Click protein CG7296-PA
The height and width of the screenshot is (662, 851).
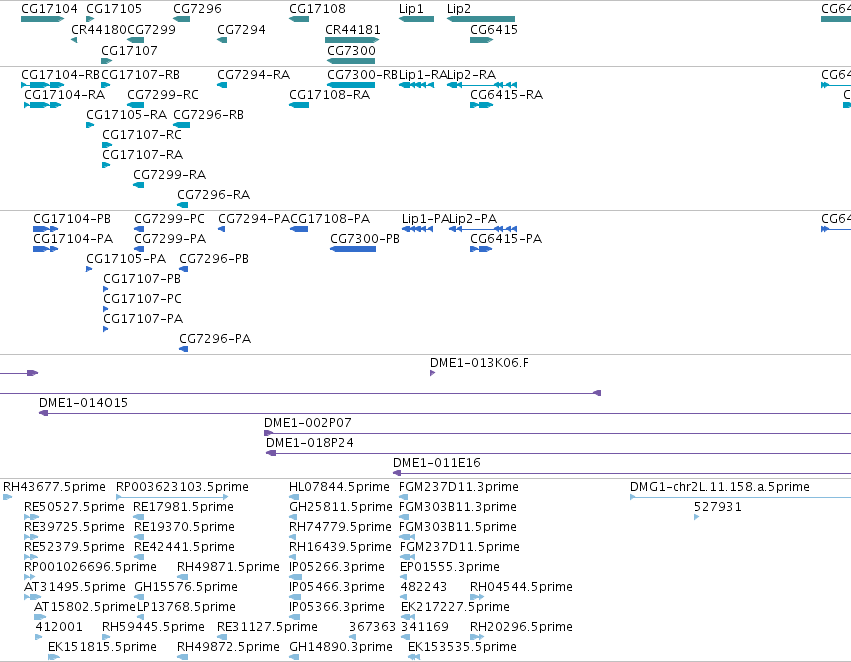(183, 349)
